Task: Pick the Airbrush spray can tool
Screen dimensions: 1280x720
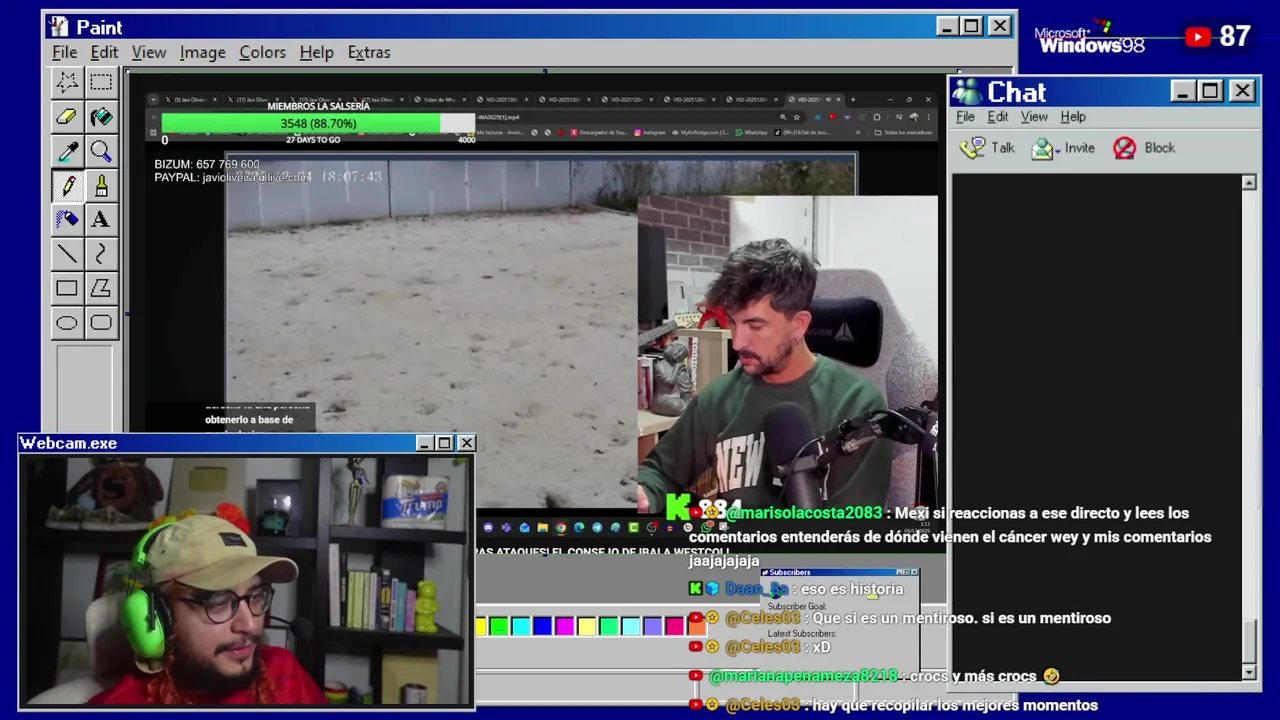Action: click(x=67, y=220)
